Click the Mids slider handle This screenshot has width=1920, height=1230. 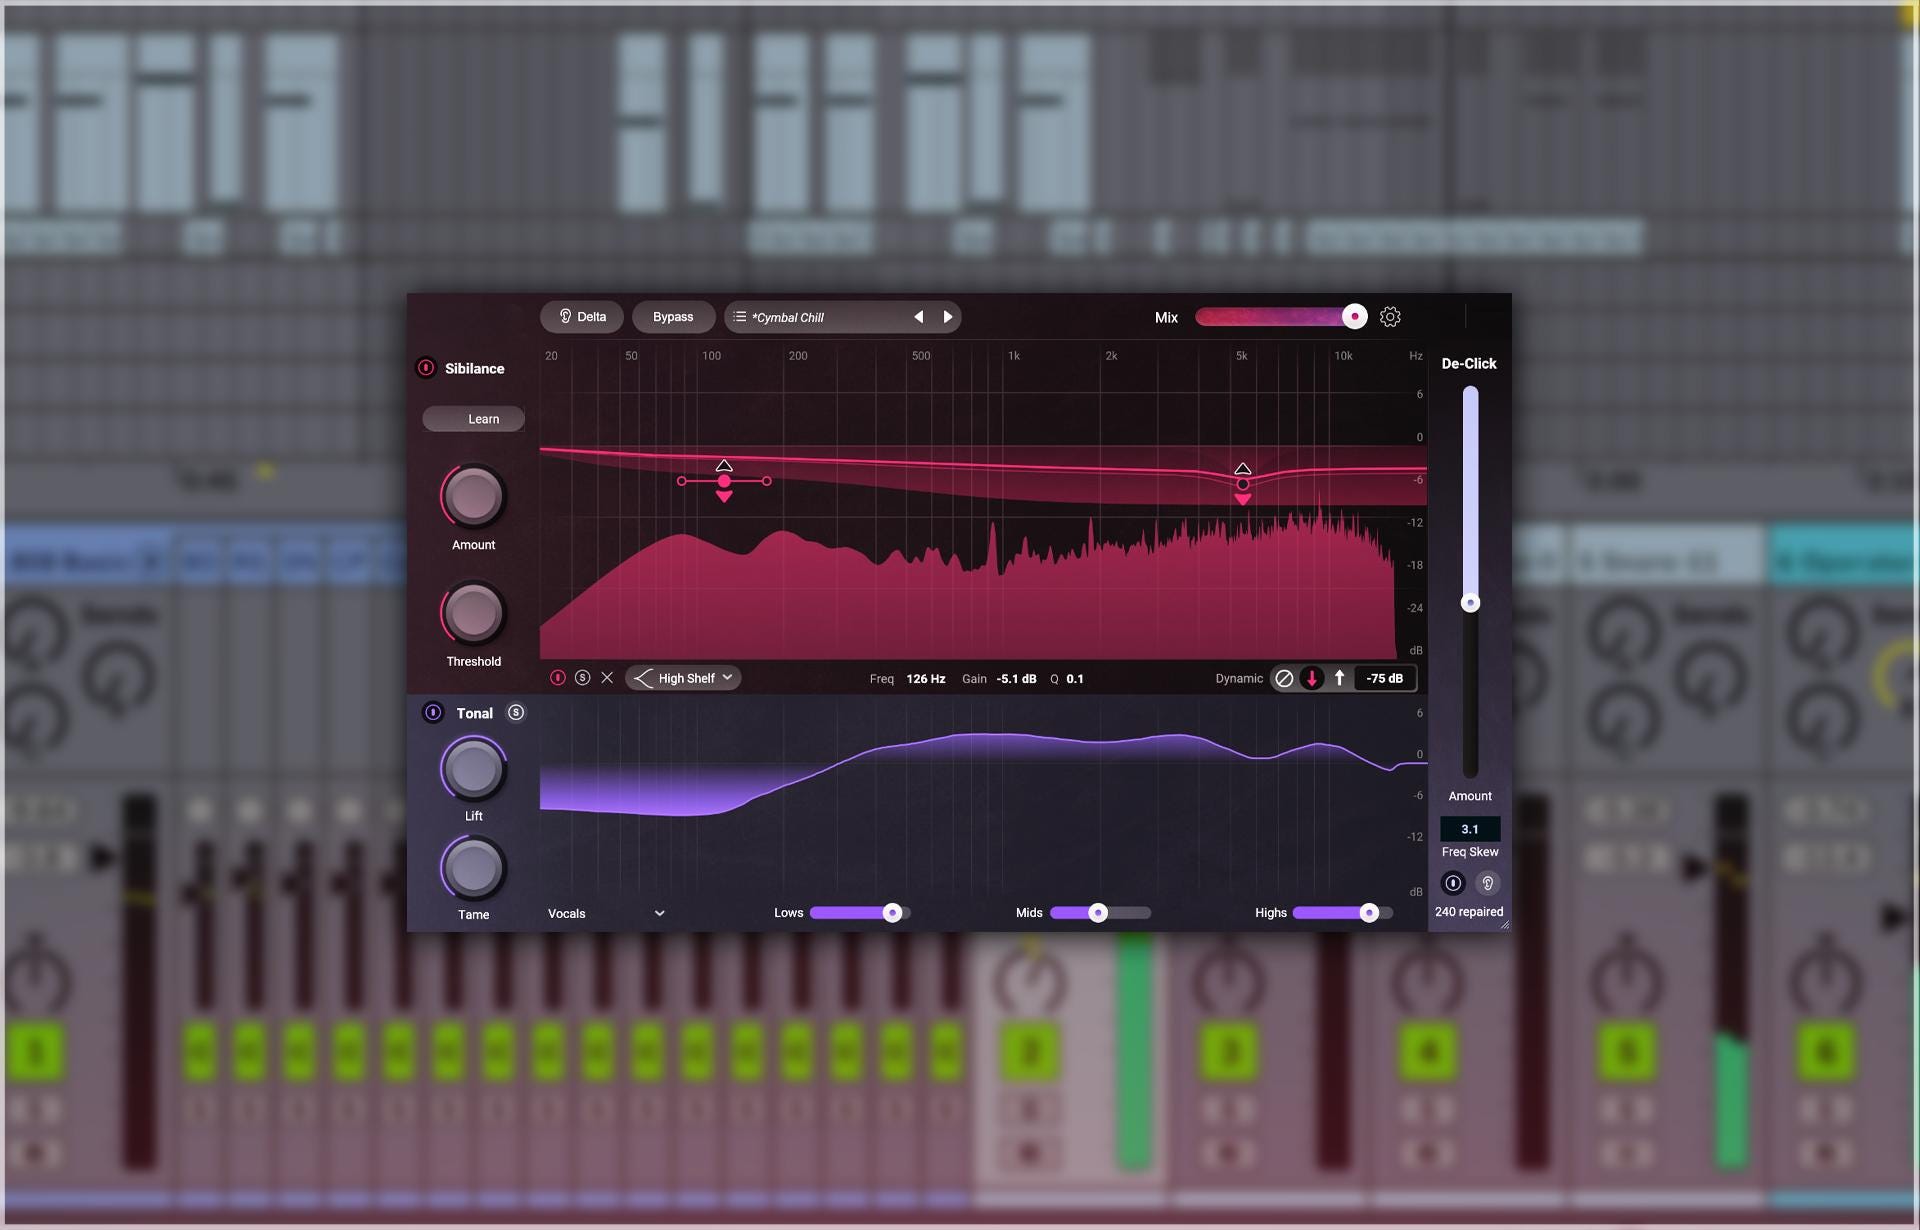point(1098,913)
